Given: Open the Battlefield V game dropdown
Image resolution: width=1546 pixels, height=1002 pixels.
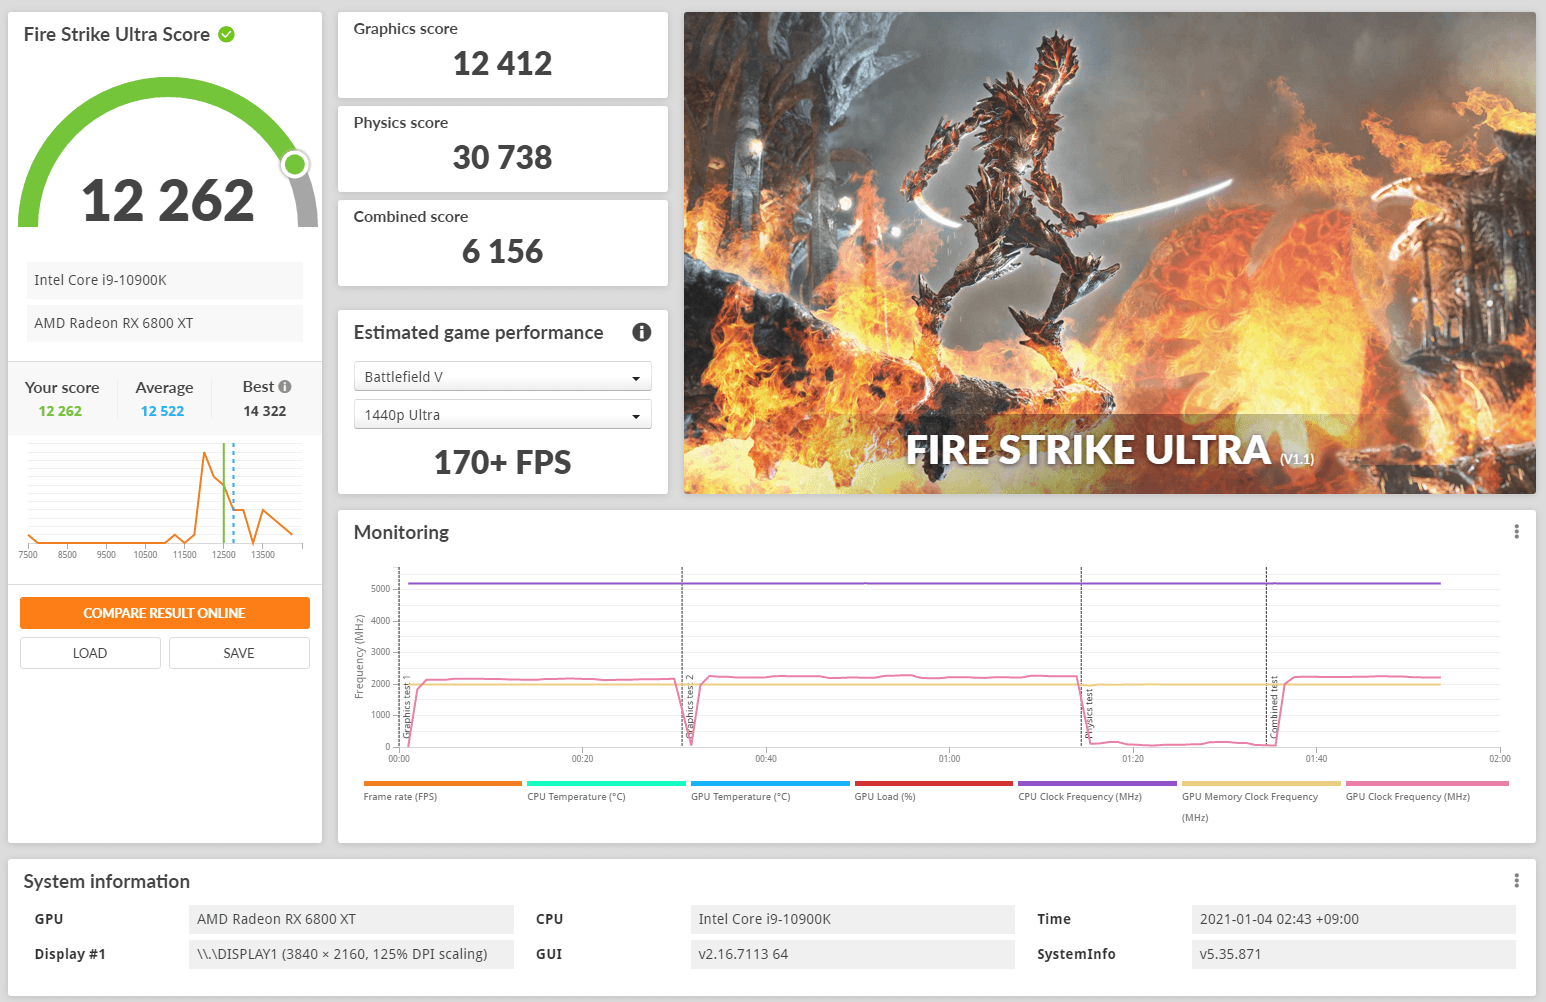Looking at the screenshot, I should click(503, 377).
